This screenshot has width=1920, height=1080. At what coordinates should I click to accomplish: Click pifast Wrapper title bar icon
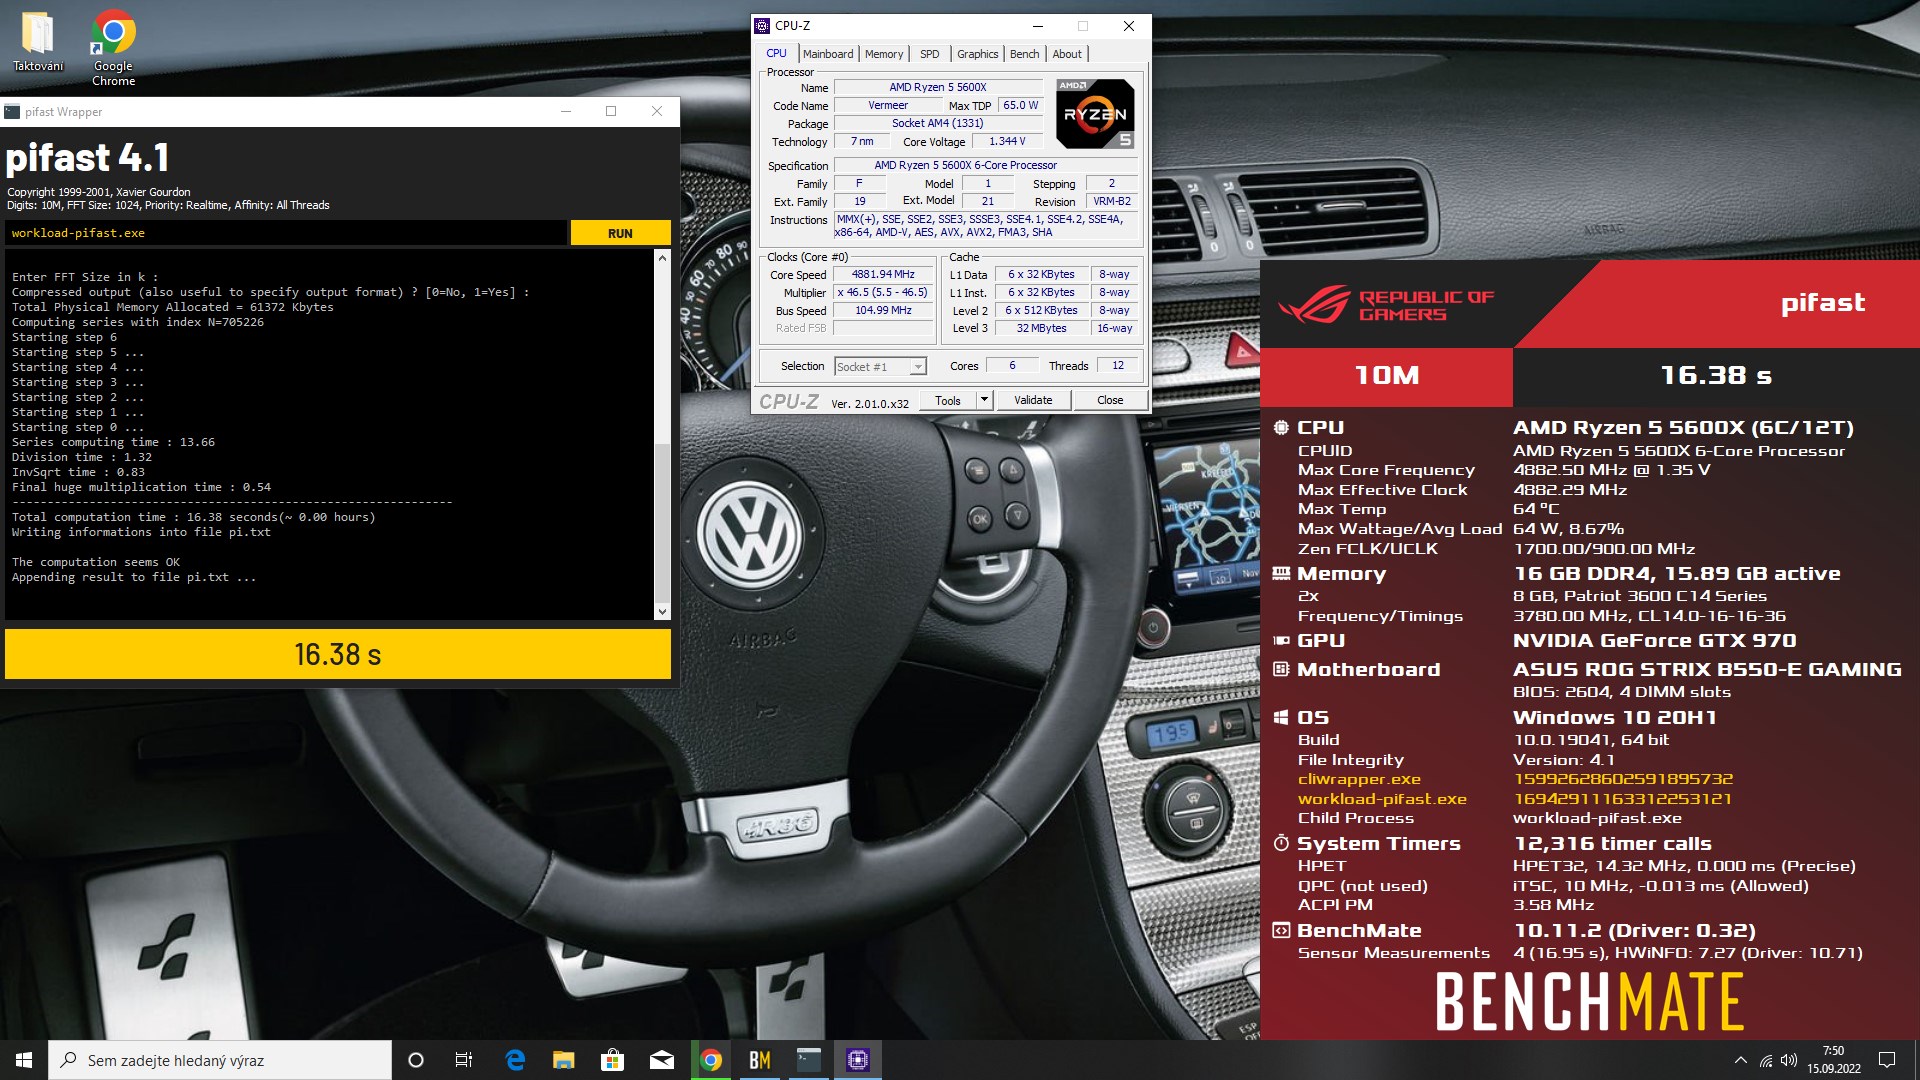[x=13, y=111]
